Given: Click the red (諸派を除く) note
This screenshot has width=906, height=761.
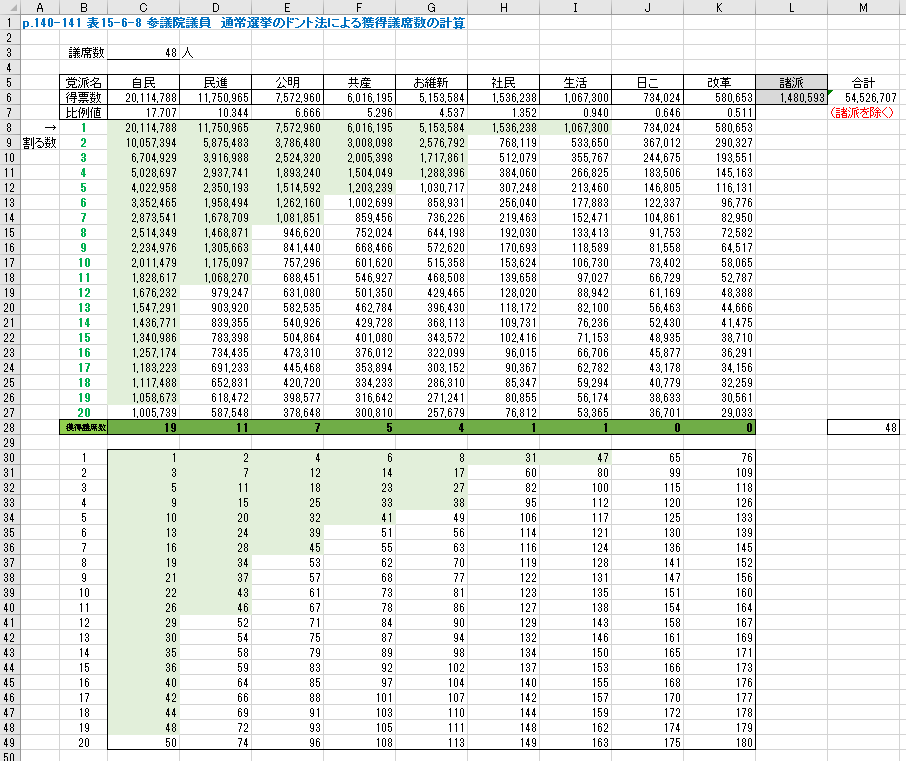Looking at the screenshot, I should pyautogui.click(x=862, y=113).
